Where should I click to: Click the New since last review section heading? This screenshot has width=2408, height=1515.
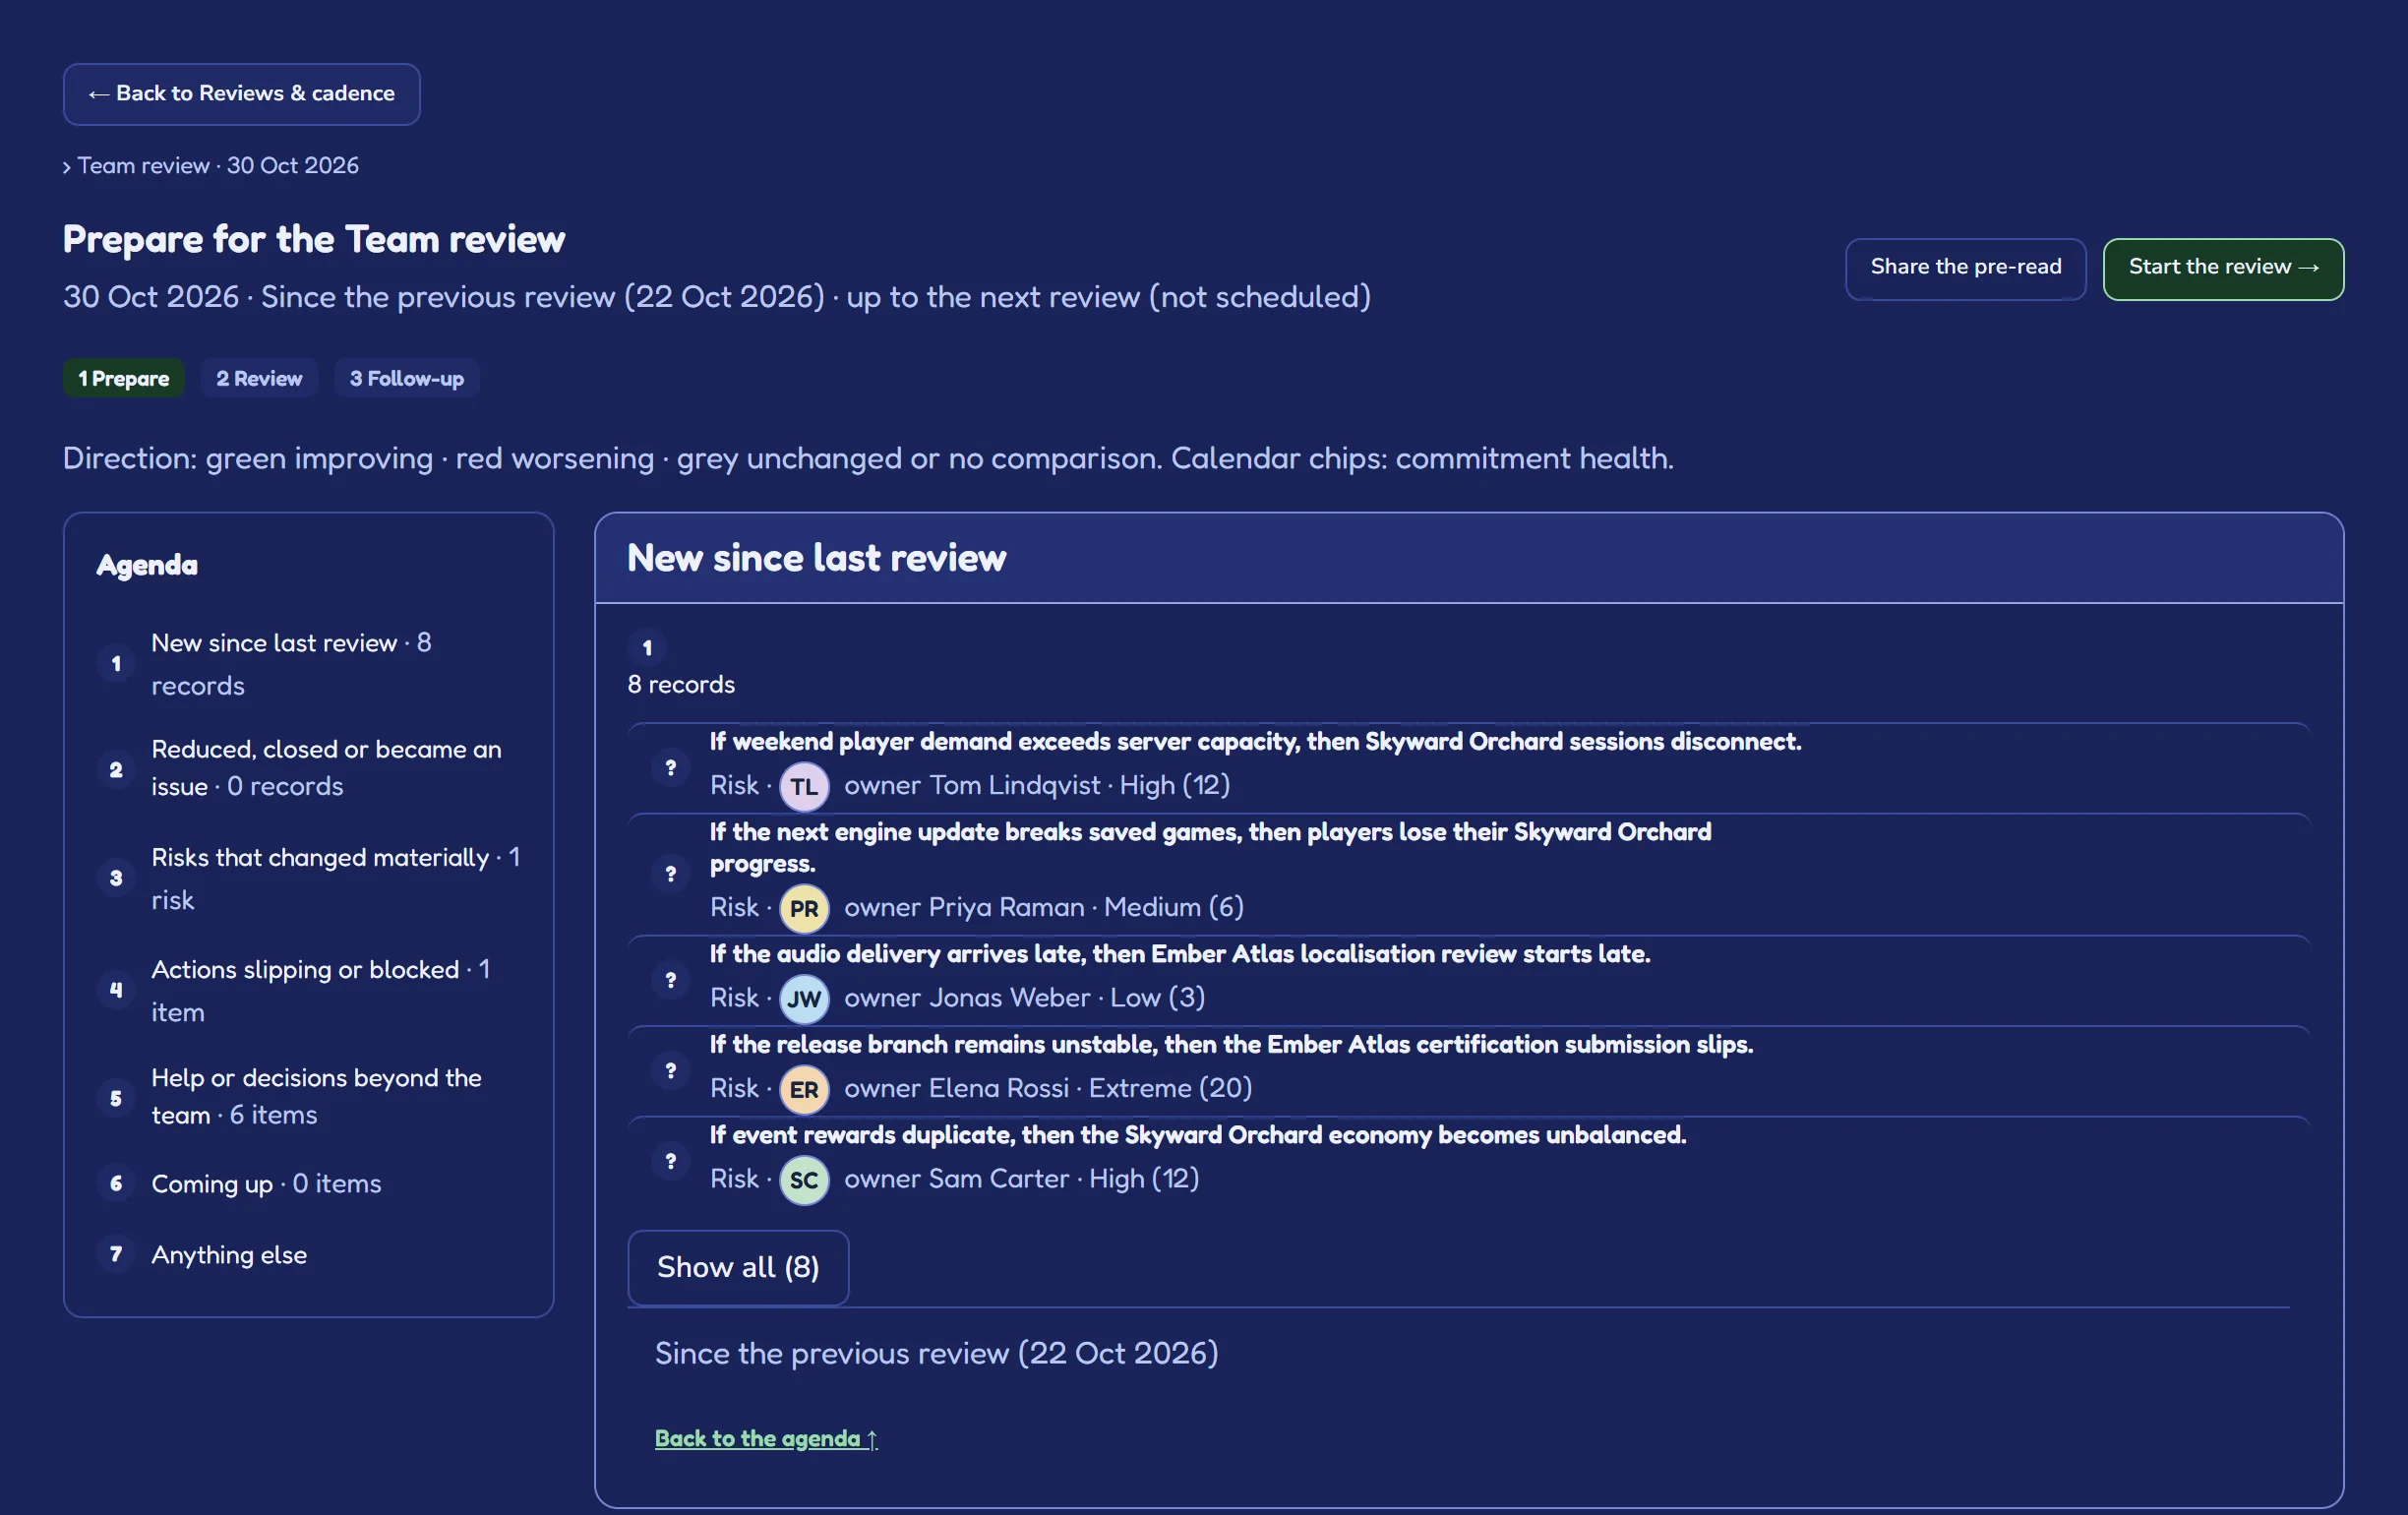click(x=816, y=558)
